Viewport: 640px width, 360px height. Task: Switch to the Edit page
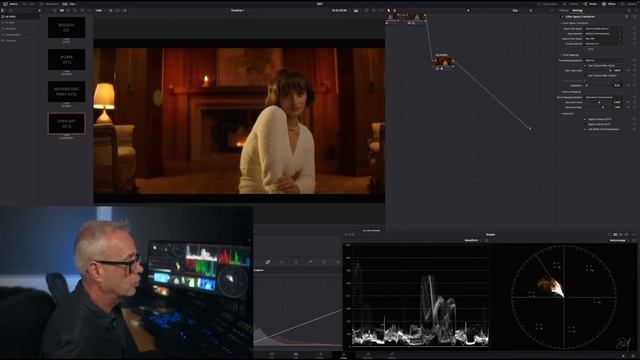click(296, 355)
